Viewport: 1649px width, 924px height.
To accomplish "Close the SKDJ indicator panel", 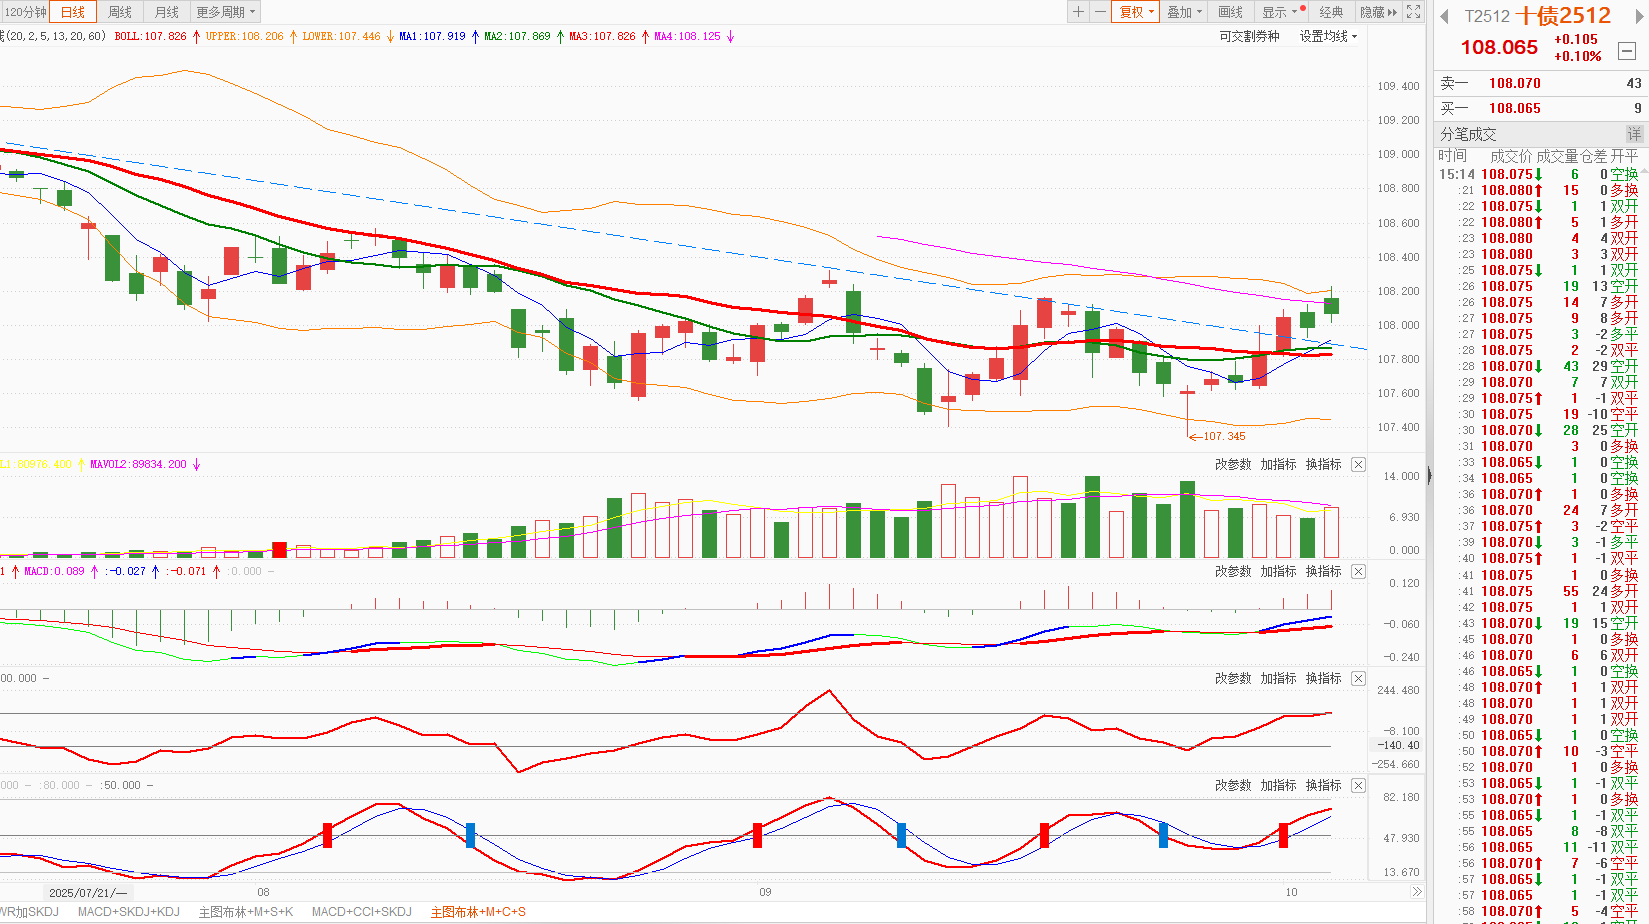I will [x=1358, y=785].
